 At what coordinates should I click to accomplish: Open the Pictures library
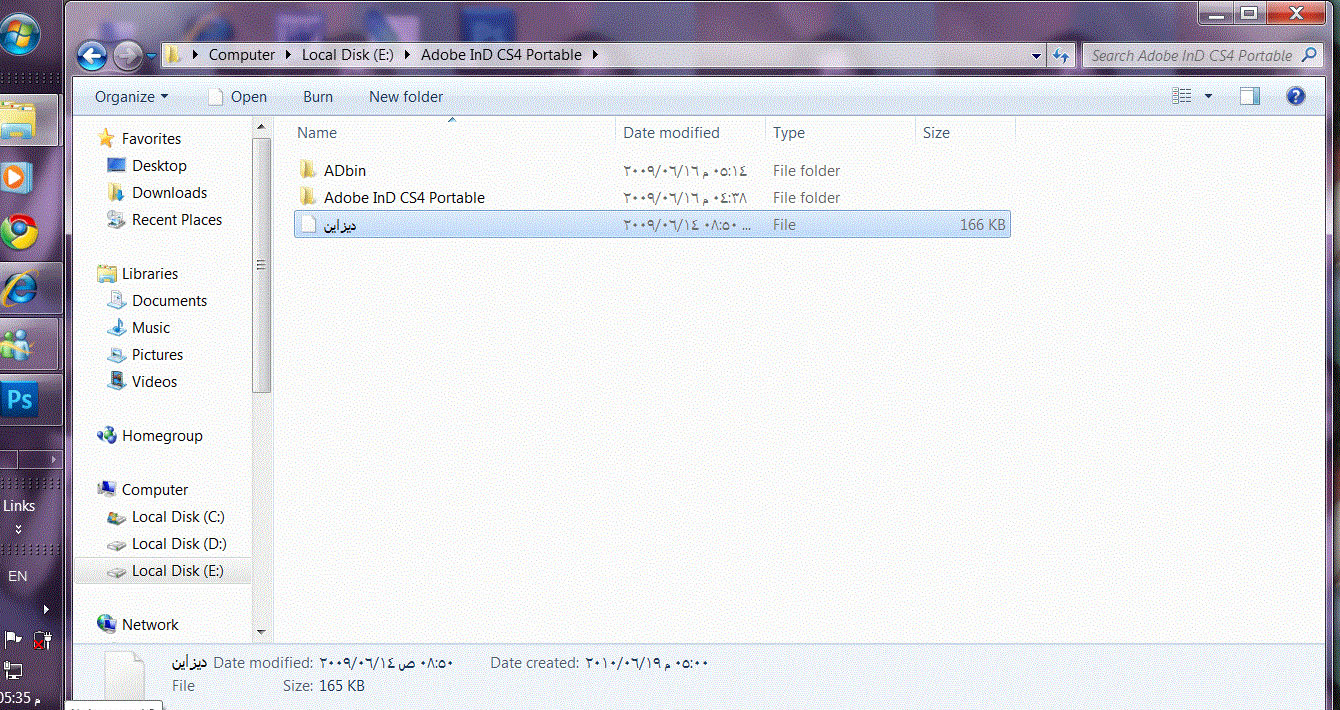click(157, 355)
